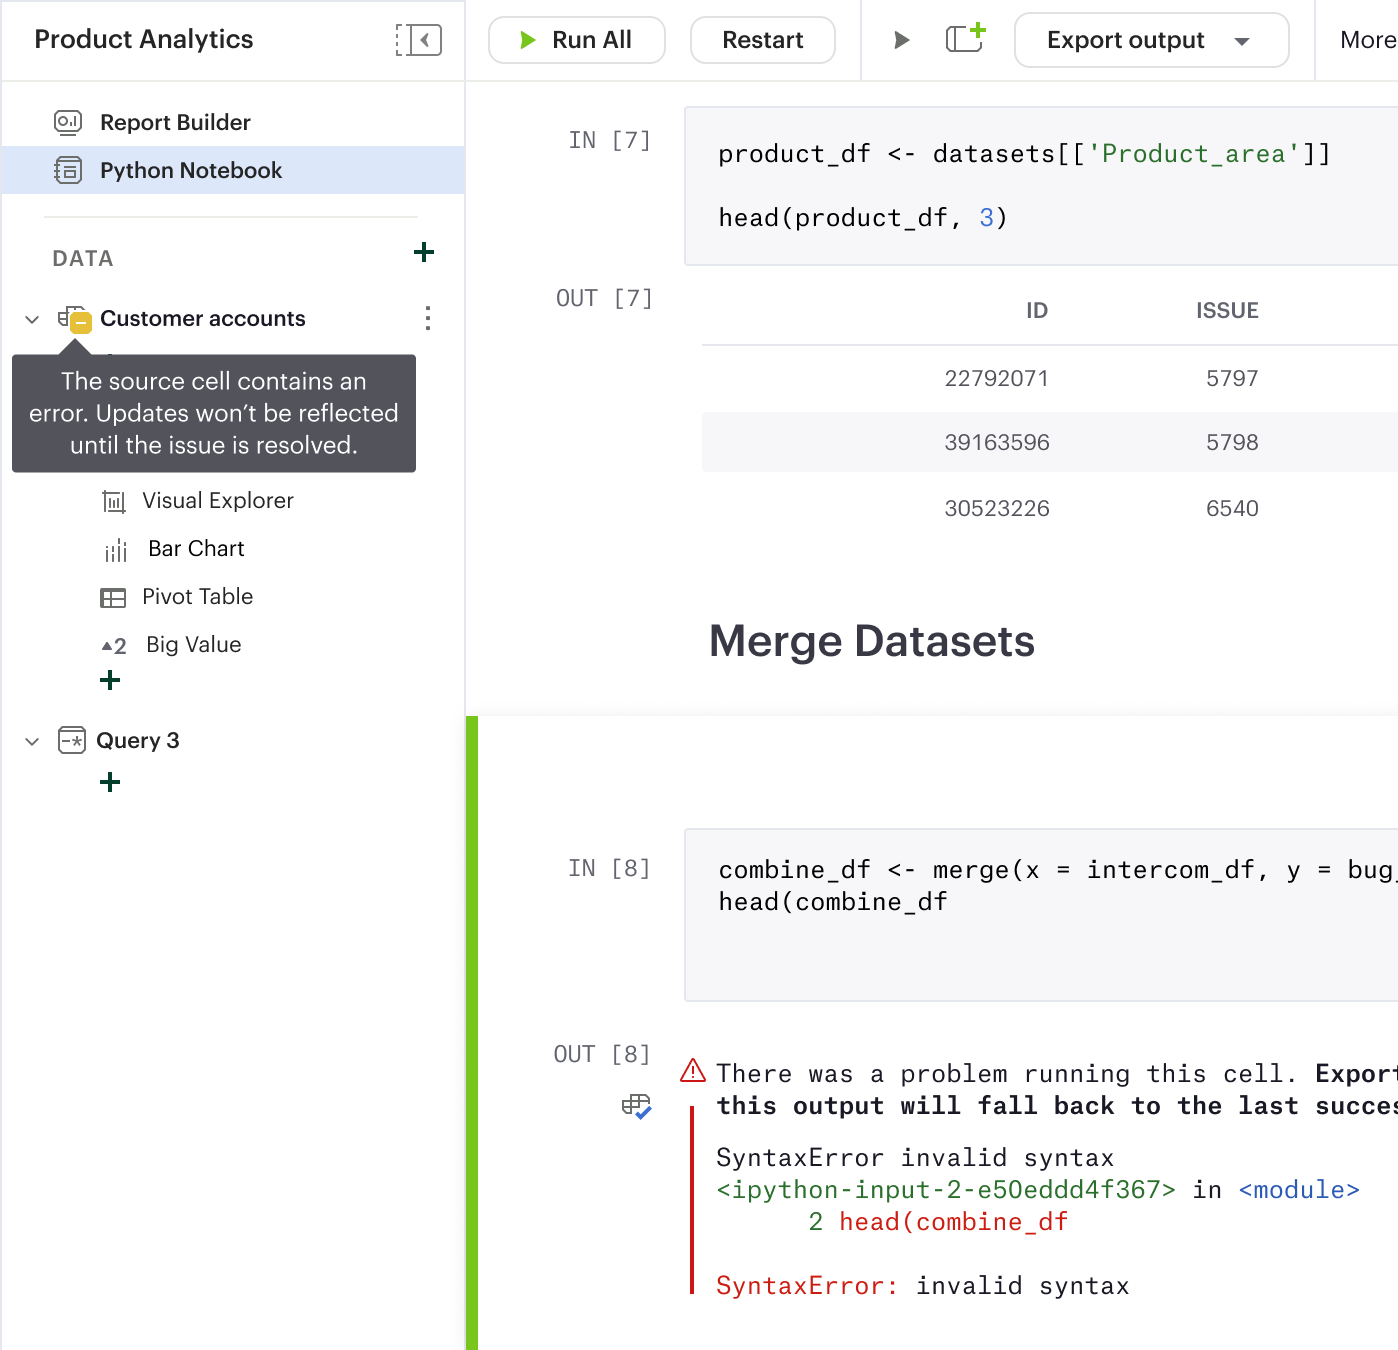
Task: Click the <module> link in traceback
Action: point(1299,1190)
